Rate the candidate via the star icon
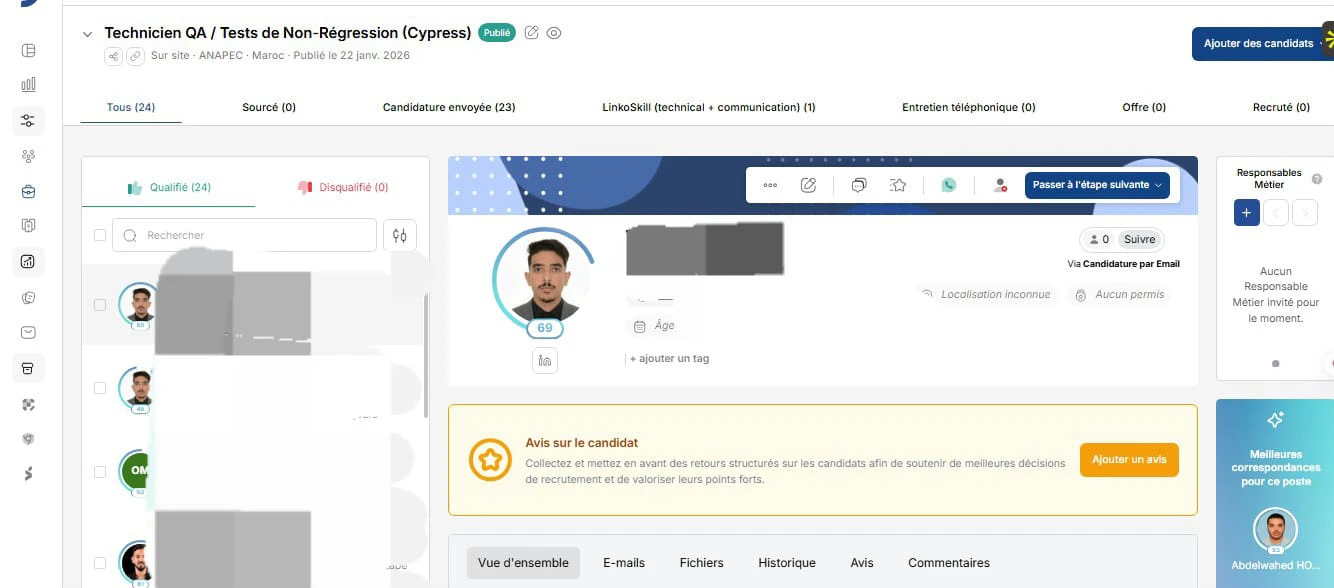Screen dimensions: 1334x588 coord(897,184)
